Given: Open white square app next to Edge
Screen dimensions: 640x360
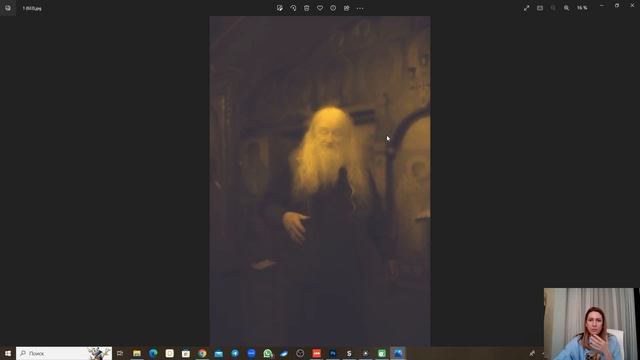Looking at the screenshot, I should [x=169, y=353].
